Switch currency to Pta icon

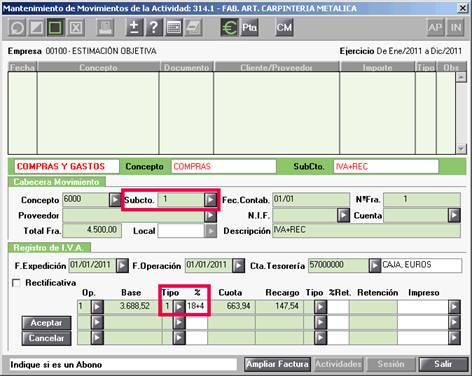click(249, 28)
